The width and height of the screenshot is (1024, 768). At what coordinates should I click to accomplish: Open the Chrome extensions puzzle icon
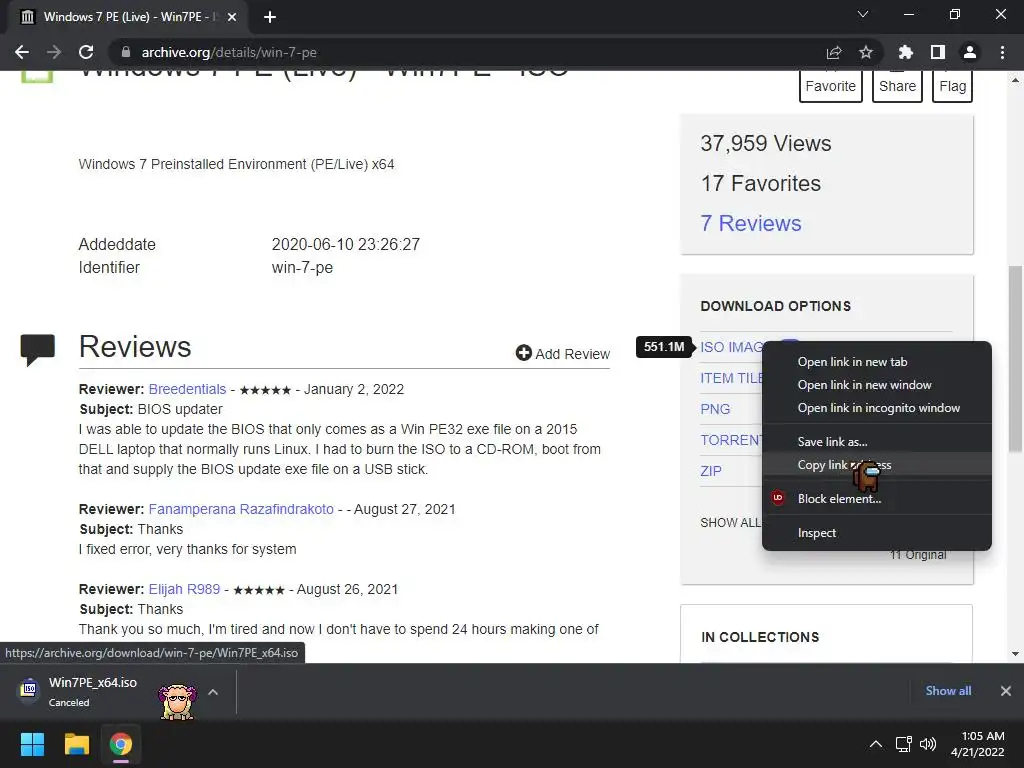click(x=905, y=52)
